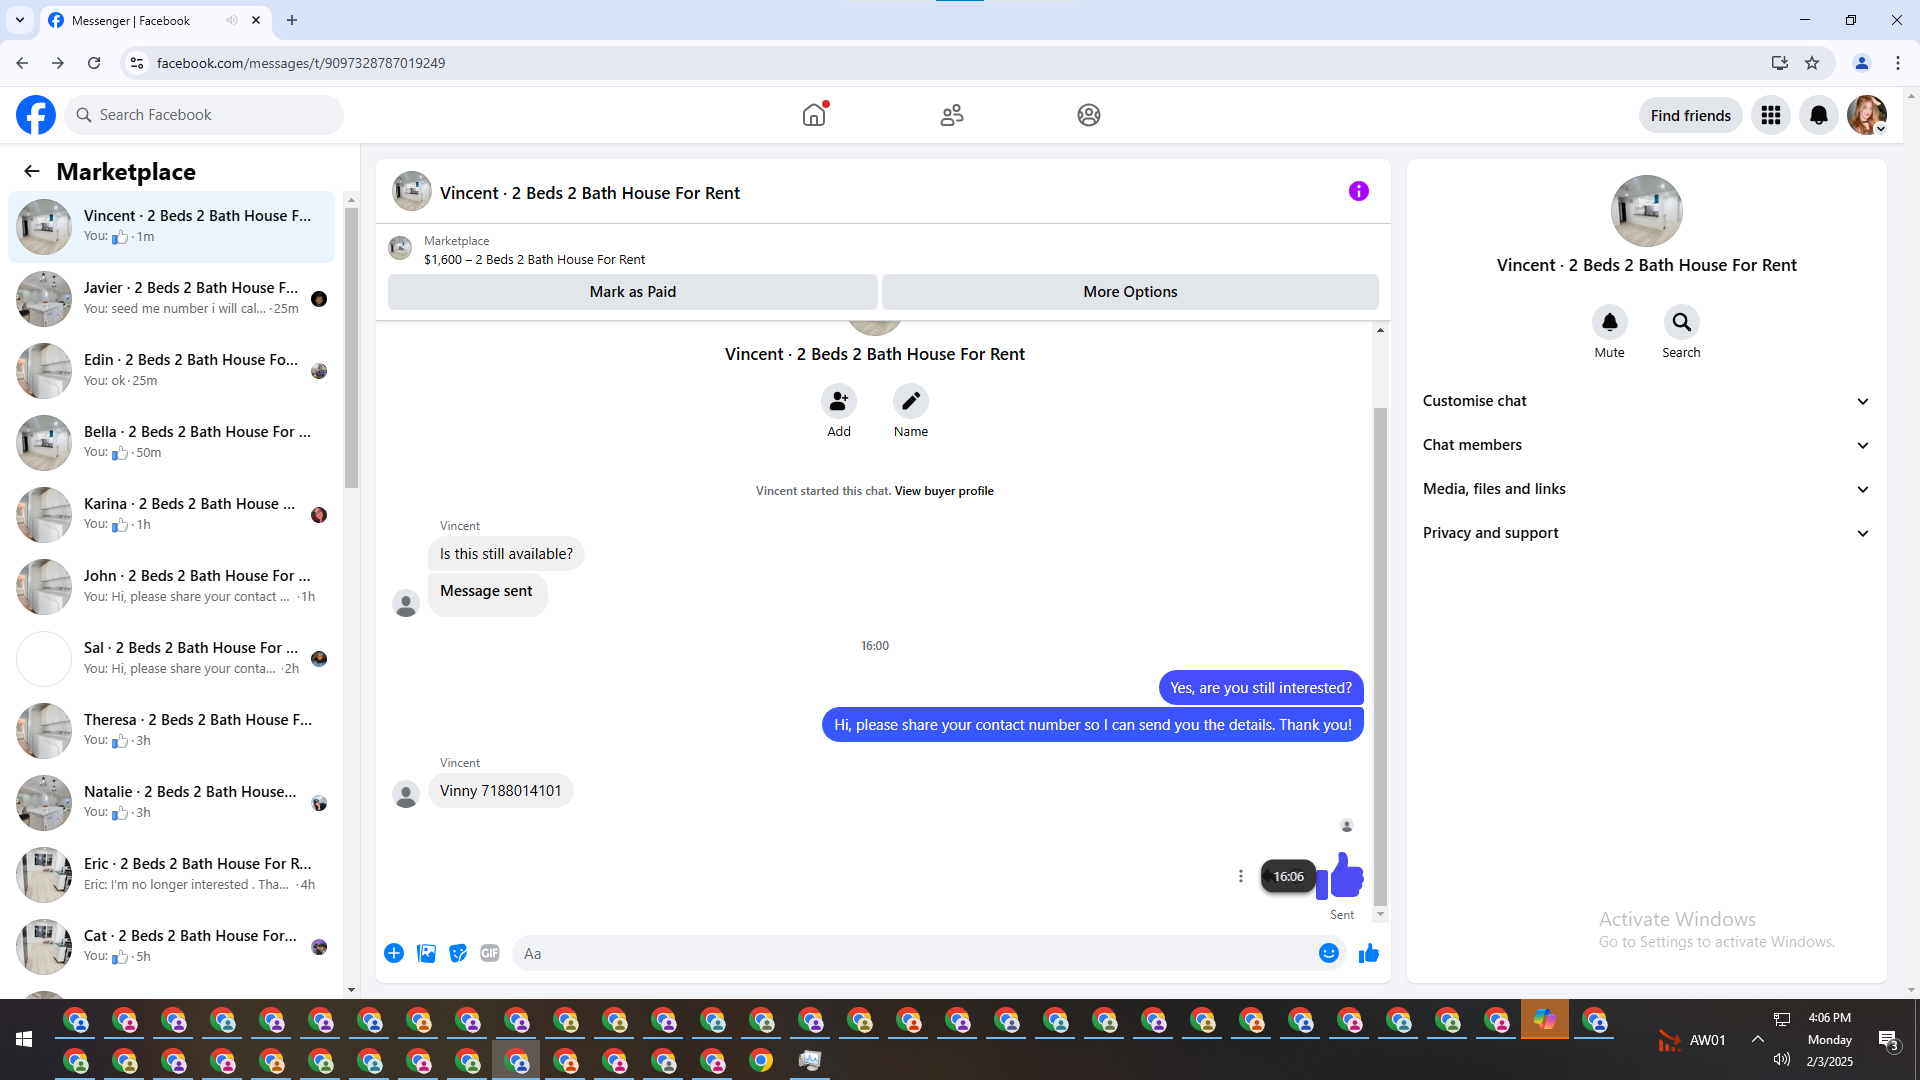Reload the page
The width and height of the screenshot is (1920, 1080).
[94, 63]
